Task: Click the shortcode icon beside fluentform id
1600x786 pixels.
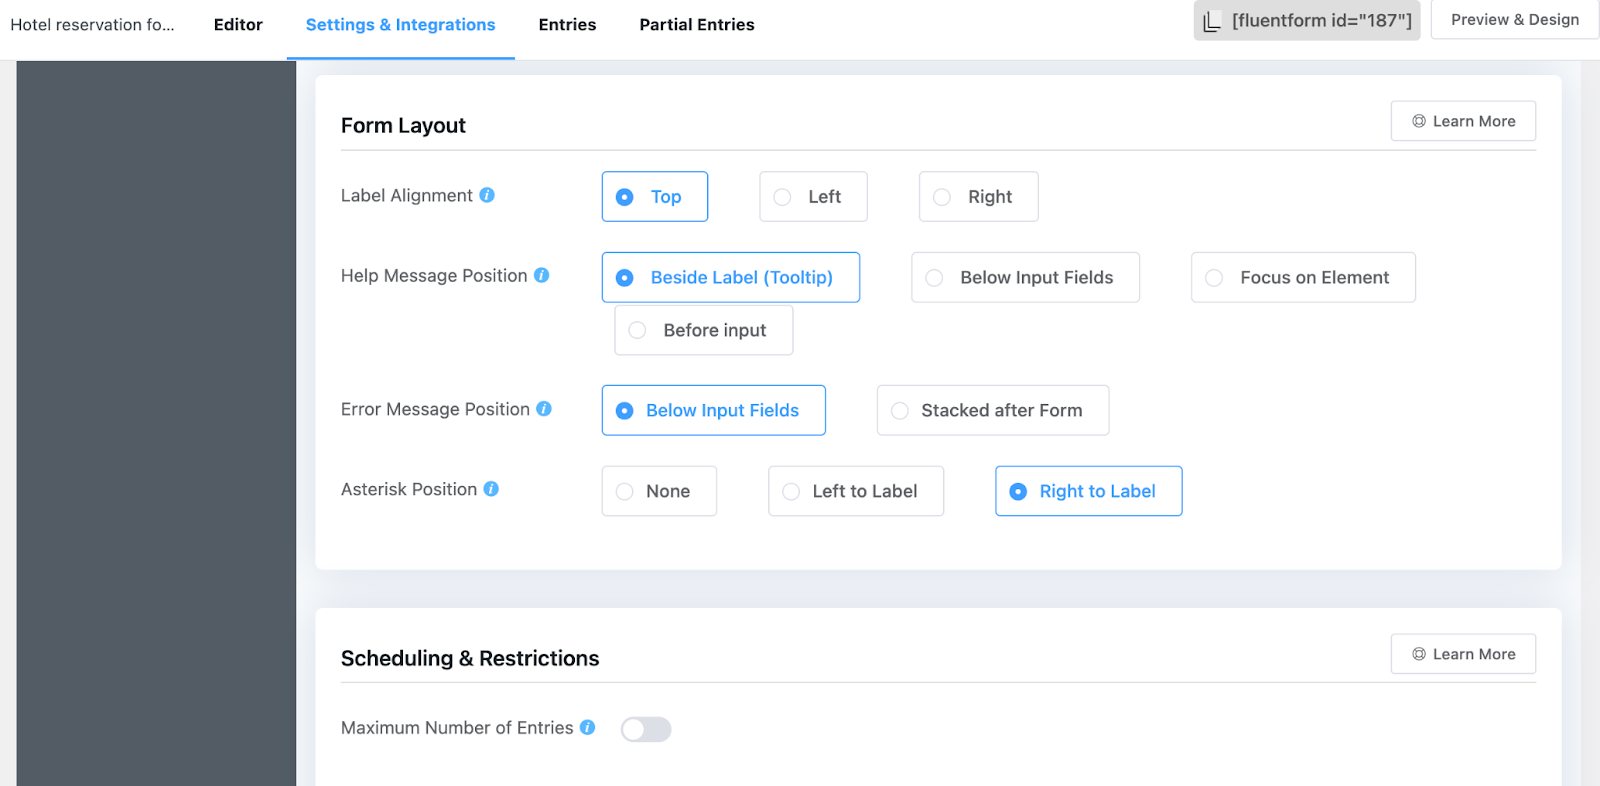Action: (1212, 21)
